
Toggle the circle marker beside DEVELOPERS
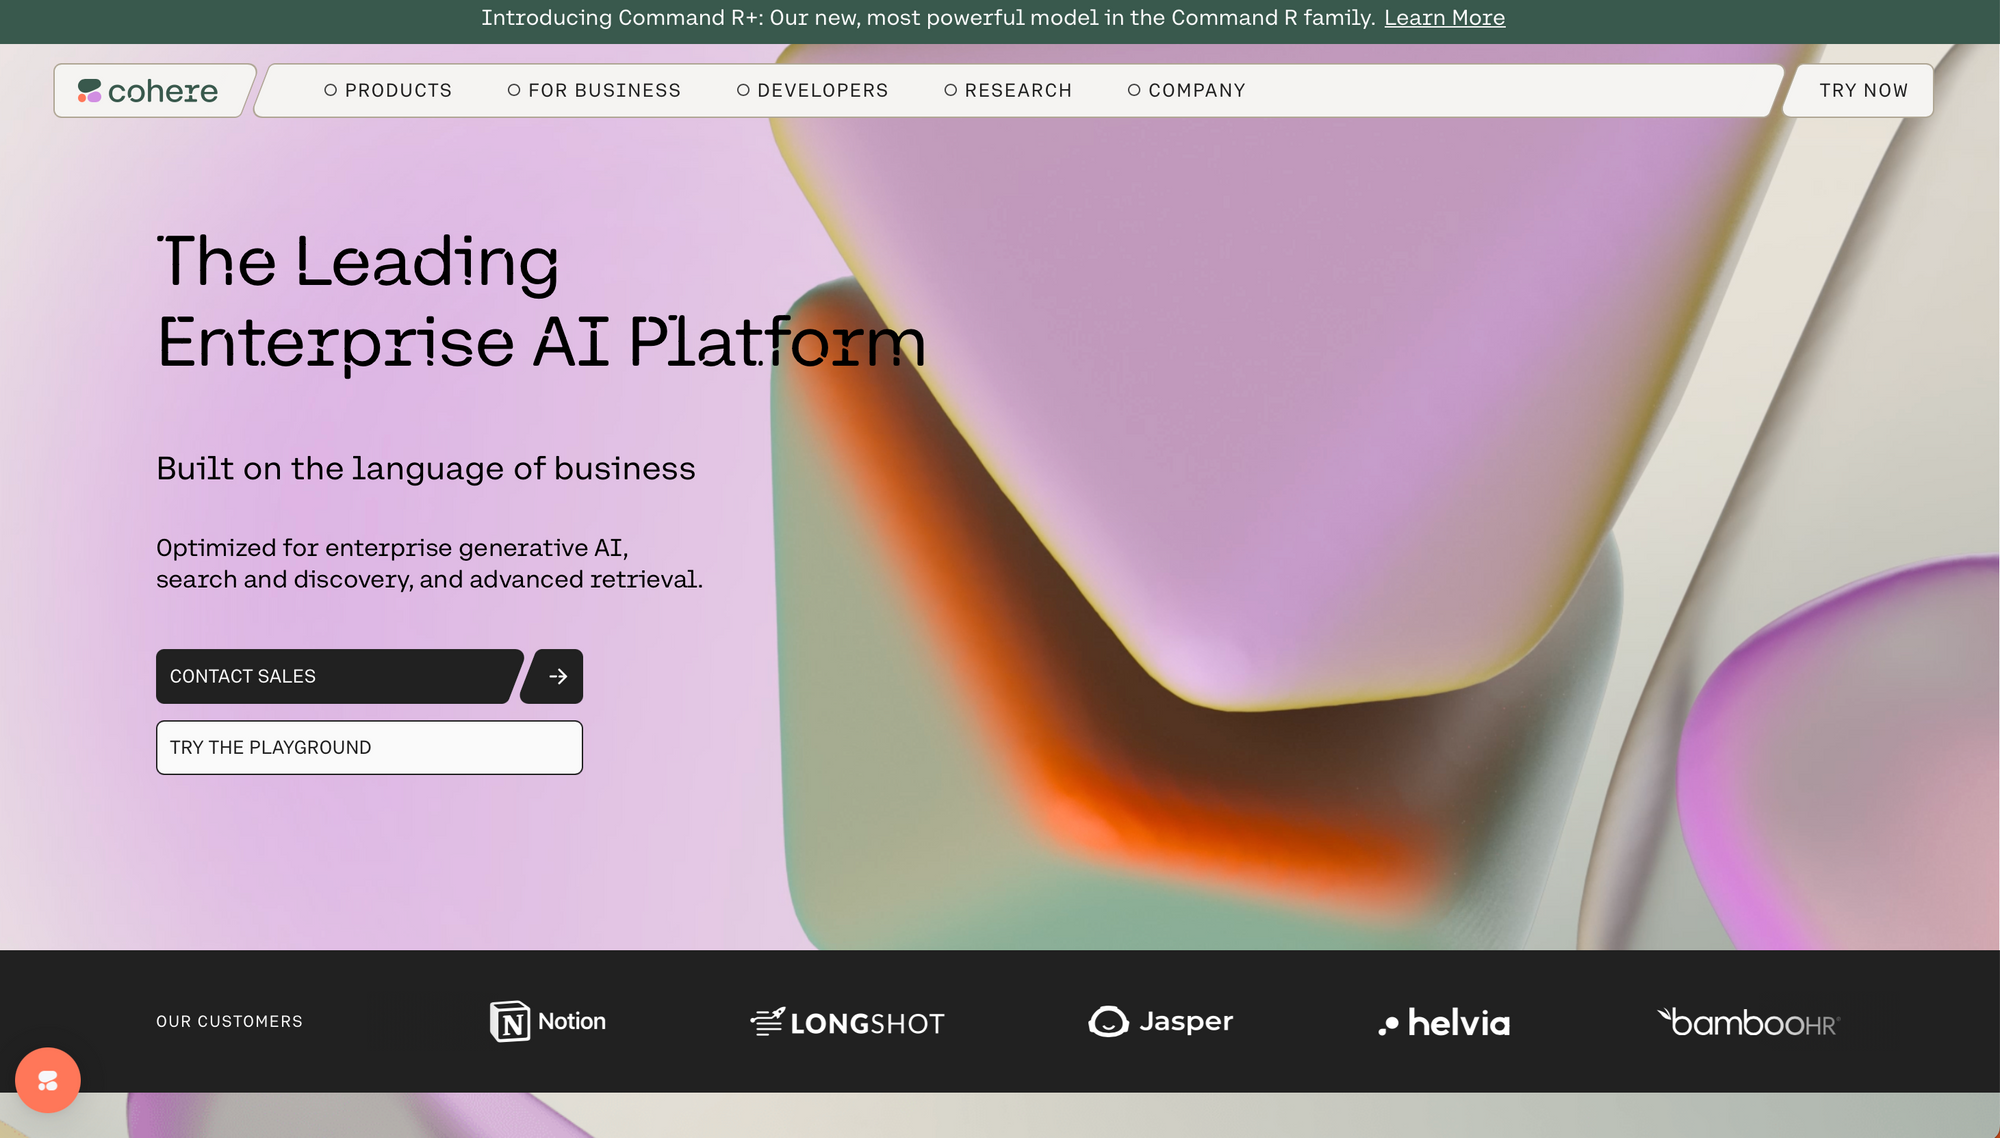point(741,89)
